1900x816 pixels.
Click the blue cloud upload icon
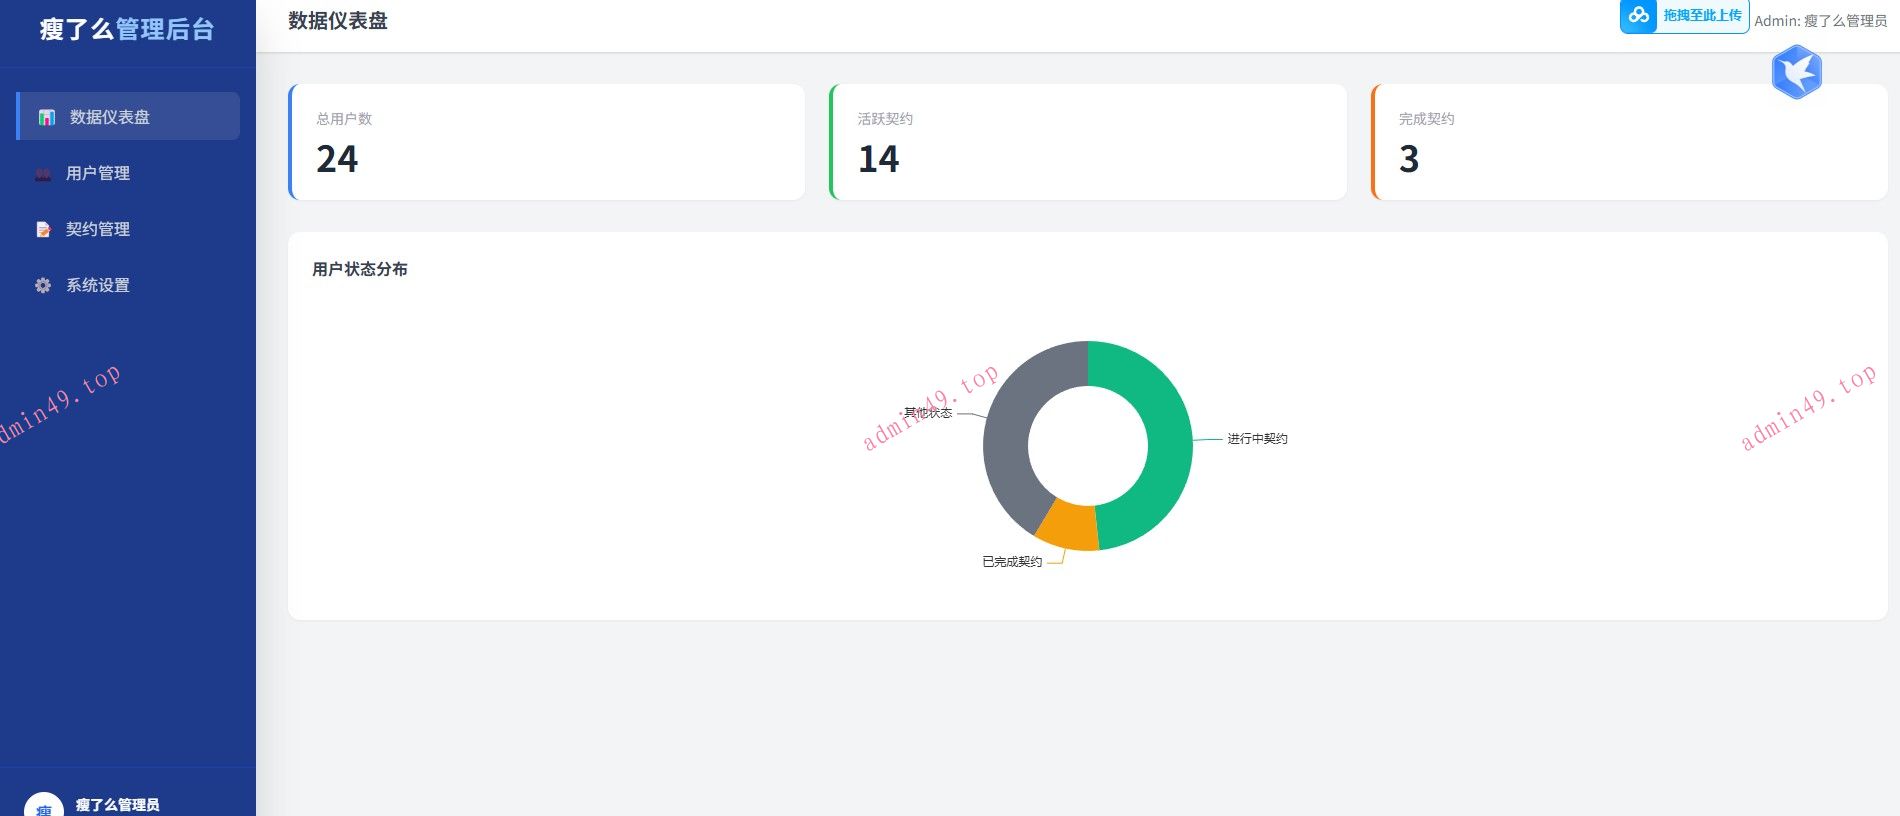1638,16
